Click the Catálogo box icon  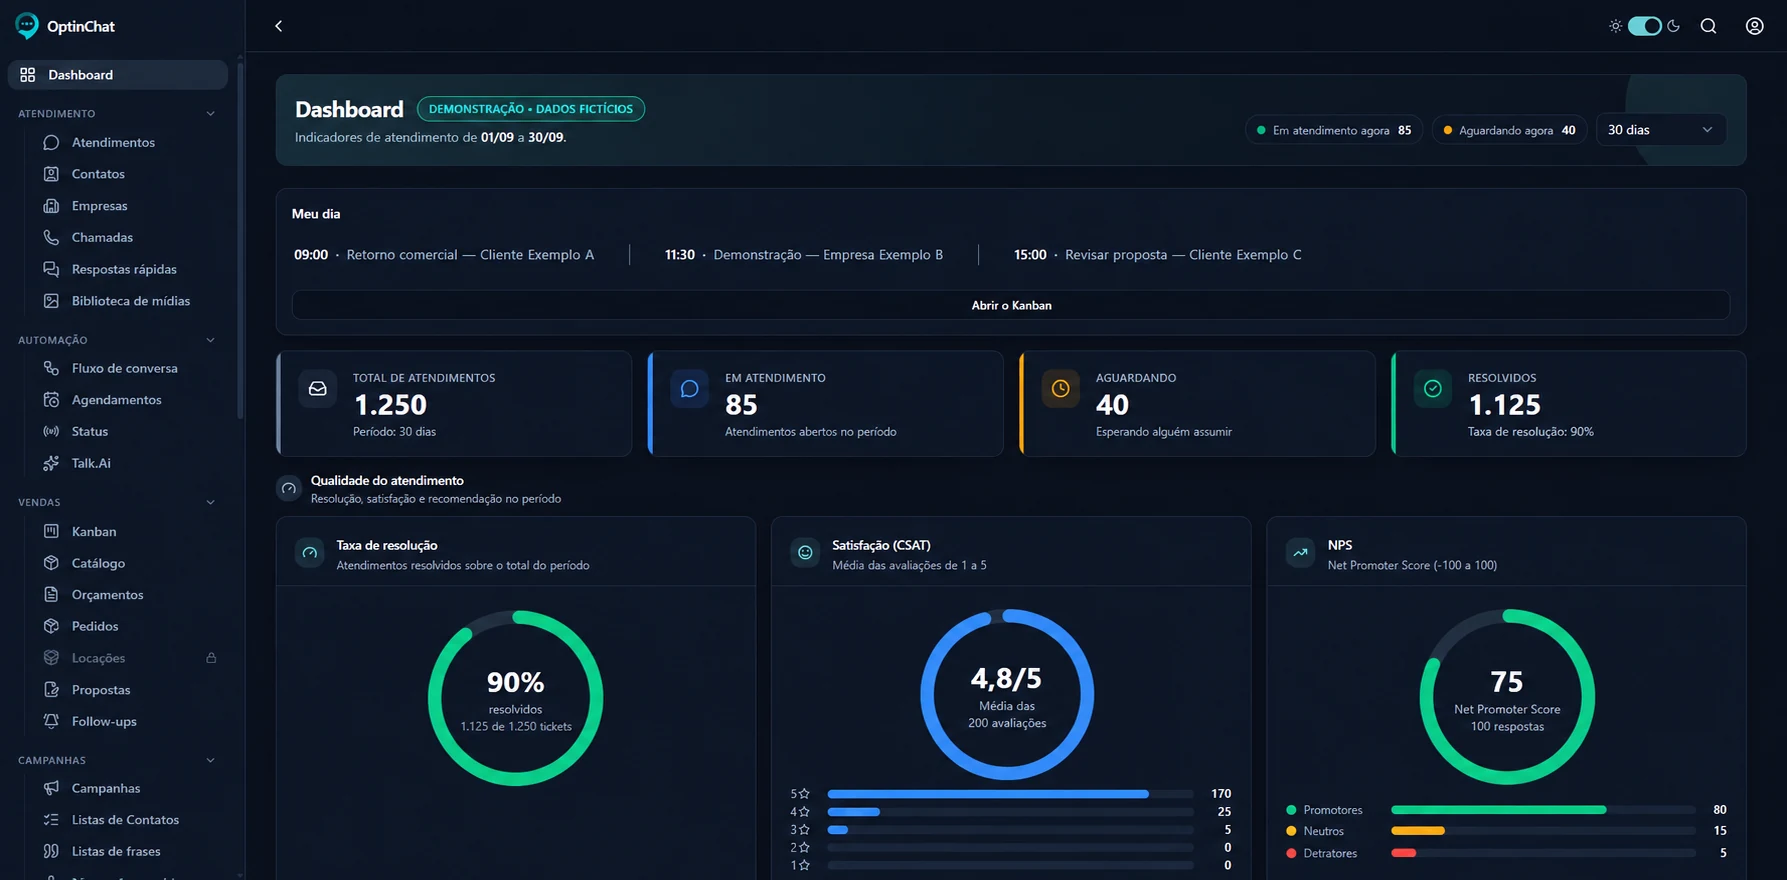pos(51,563)
